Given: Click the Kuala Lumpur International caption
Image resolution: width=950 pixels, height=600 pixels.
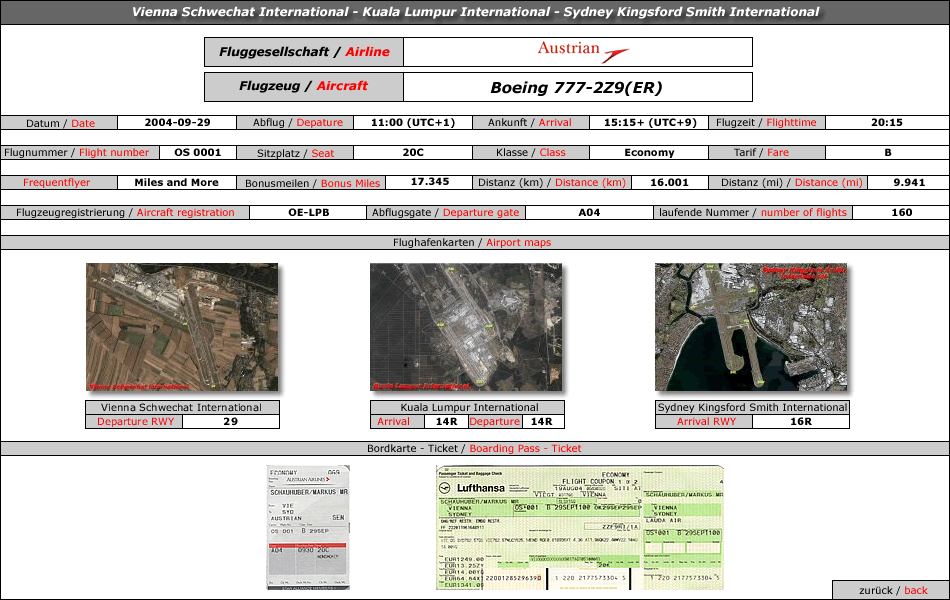Looking at the screenshot, I should pos(469,407).
